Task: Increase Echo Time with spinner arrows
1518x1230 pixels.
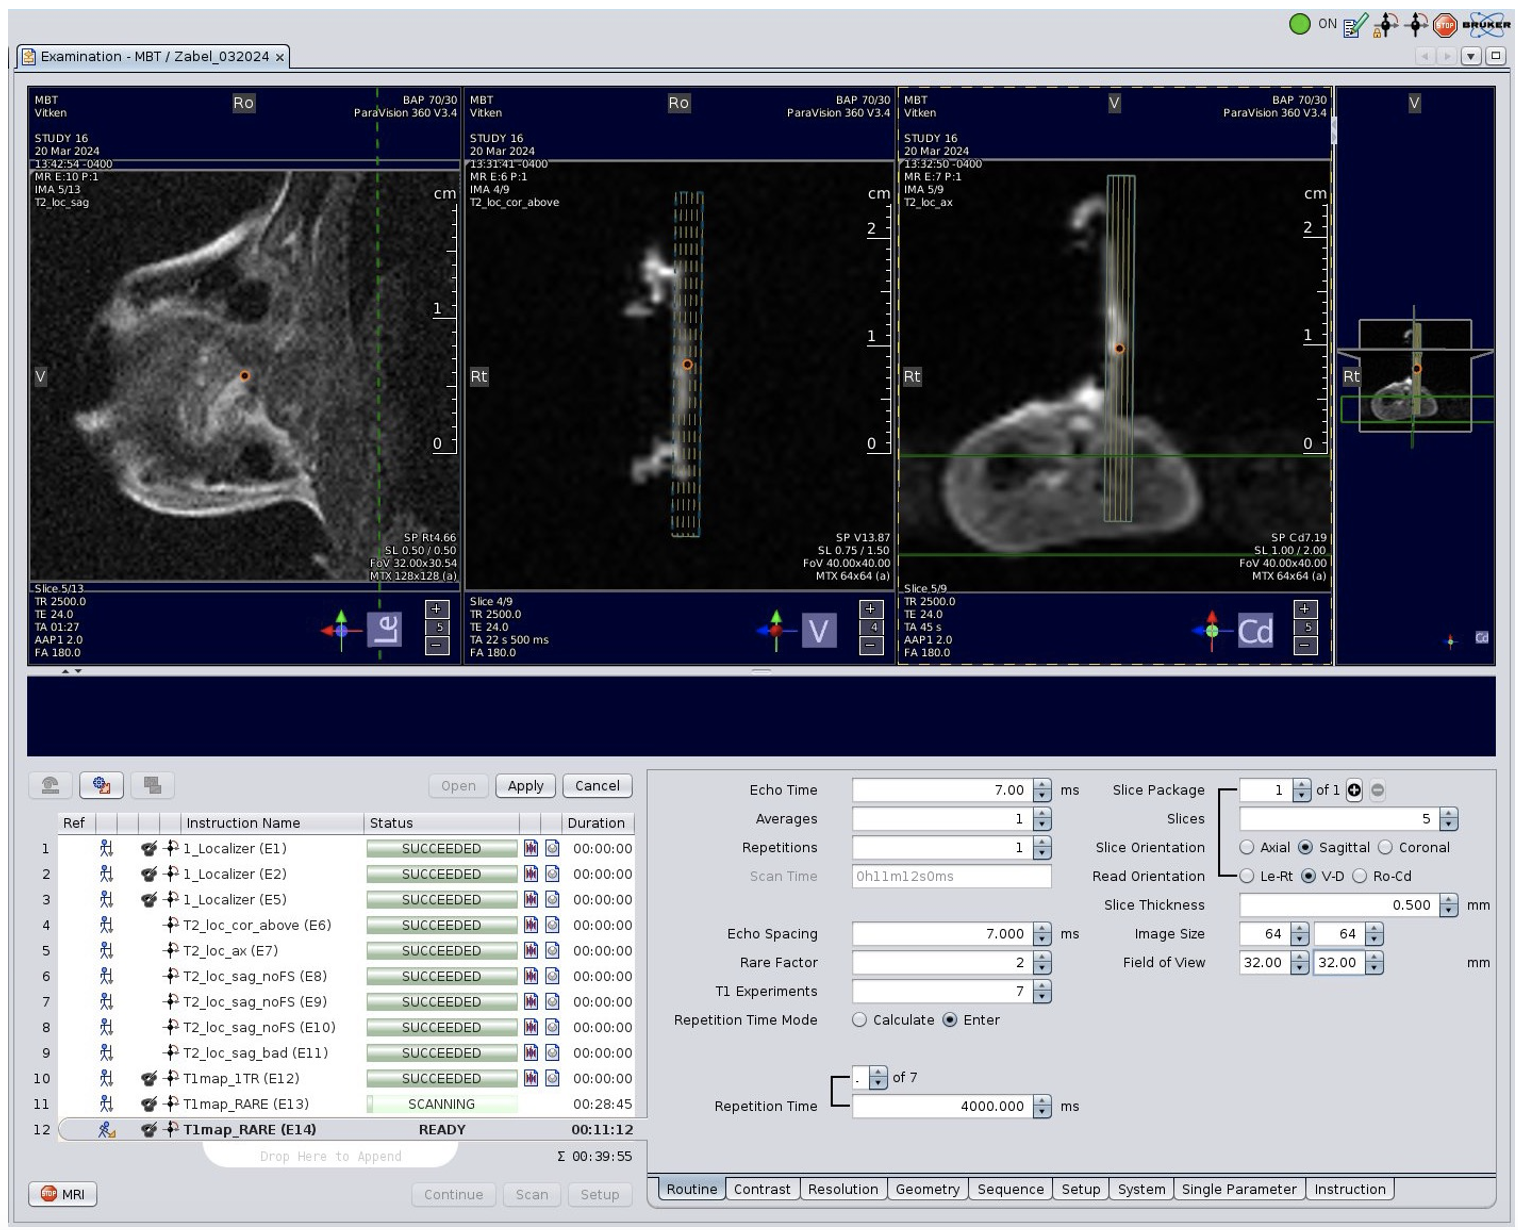Action: coord(1042,785)
